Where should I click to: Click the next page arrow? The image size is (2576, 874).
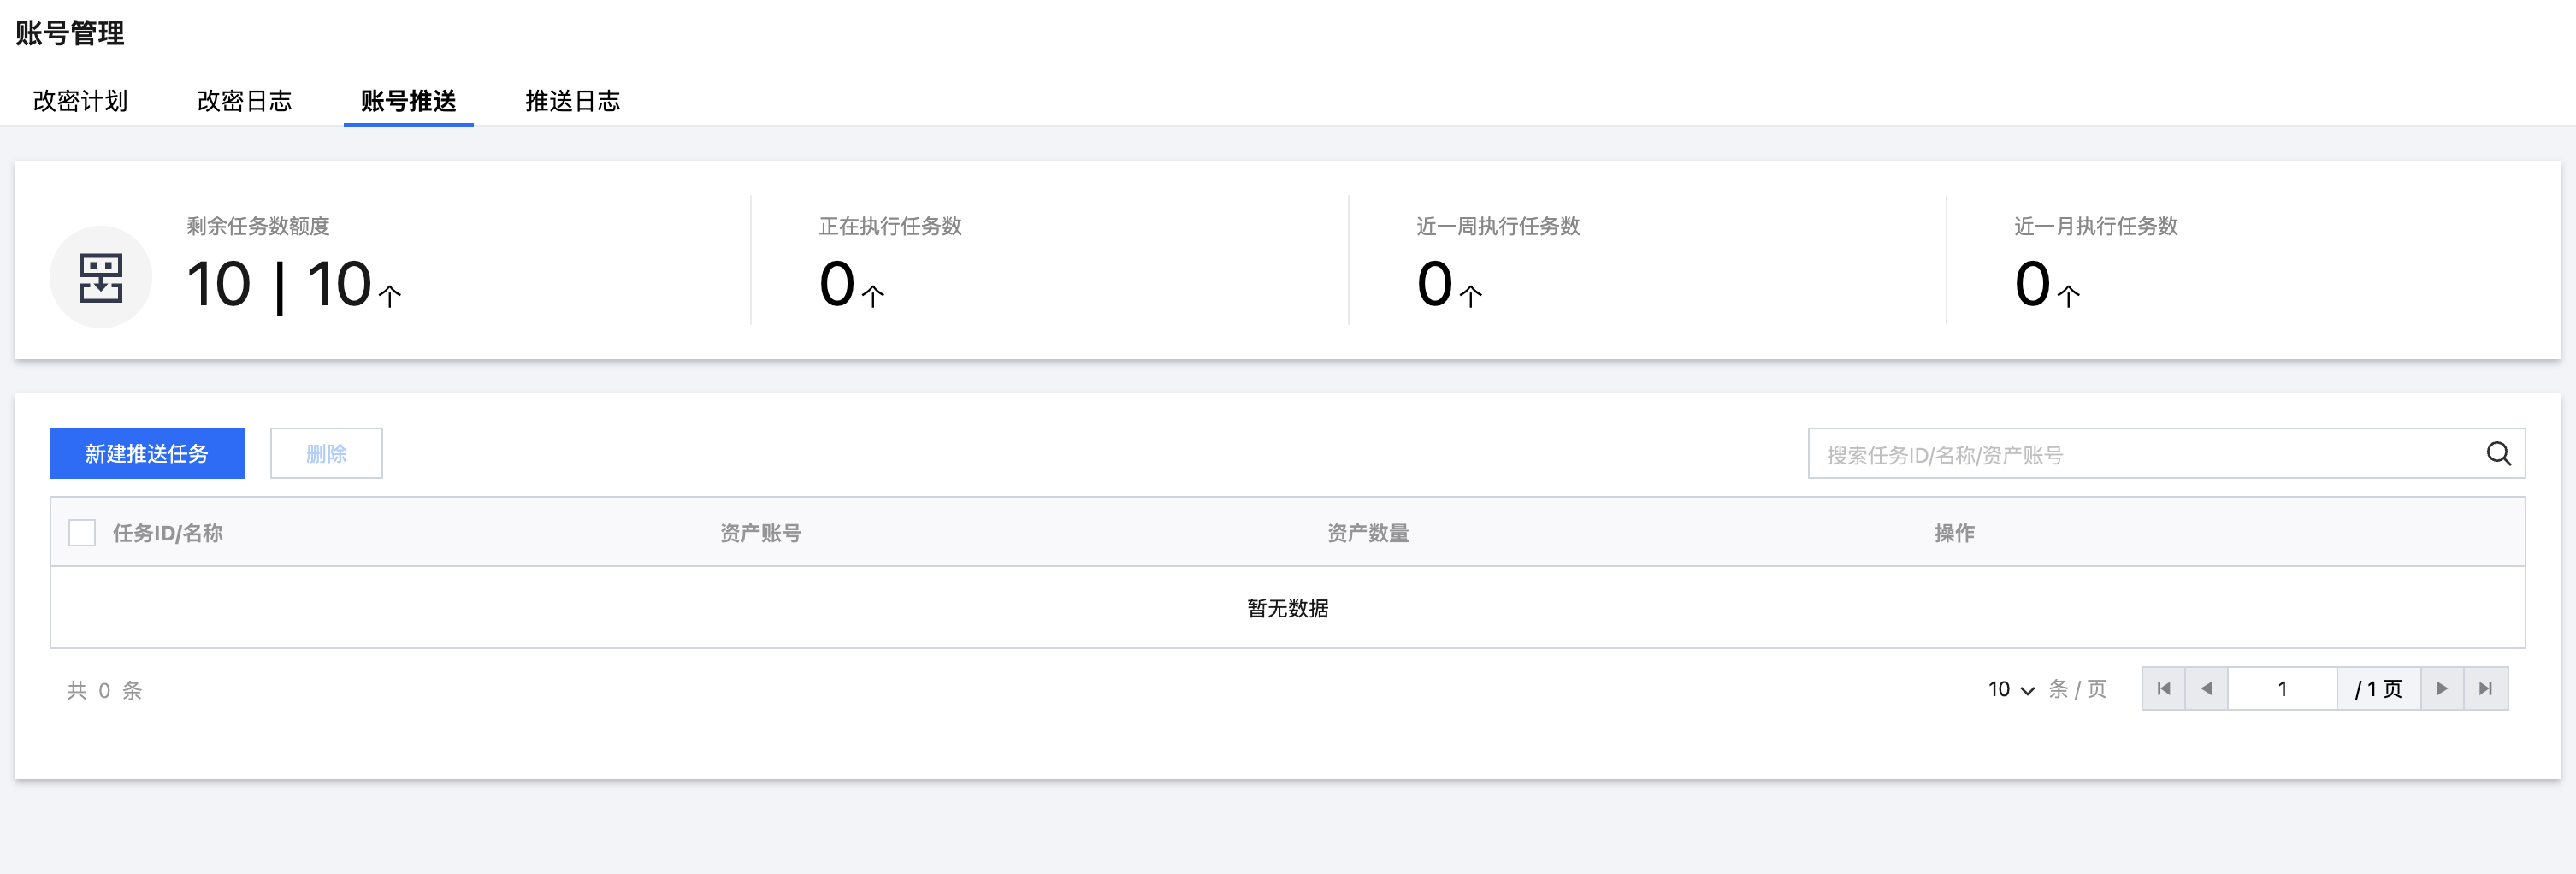pyautogui.click(x=2442, y=689)
